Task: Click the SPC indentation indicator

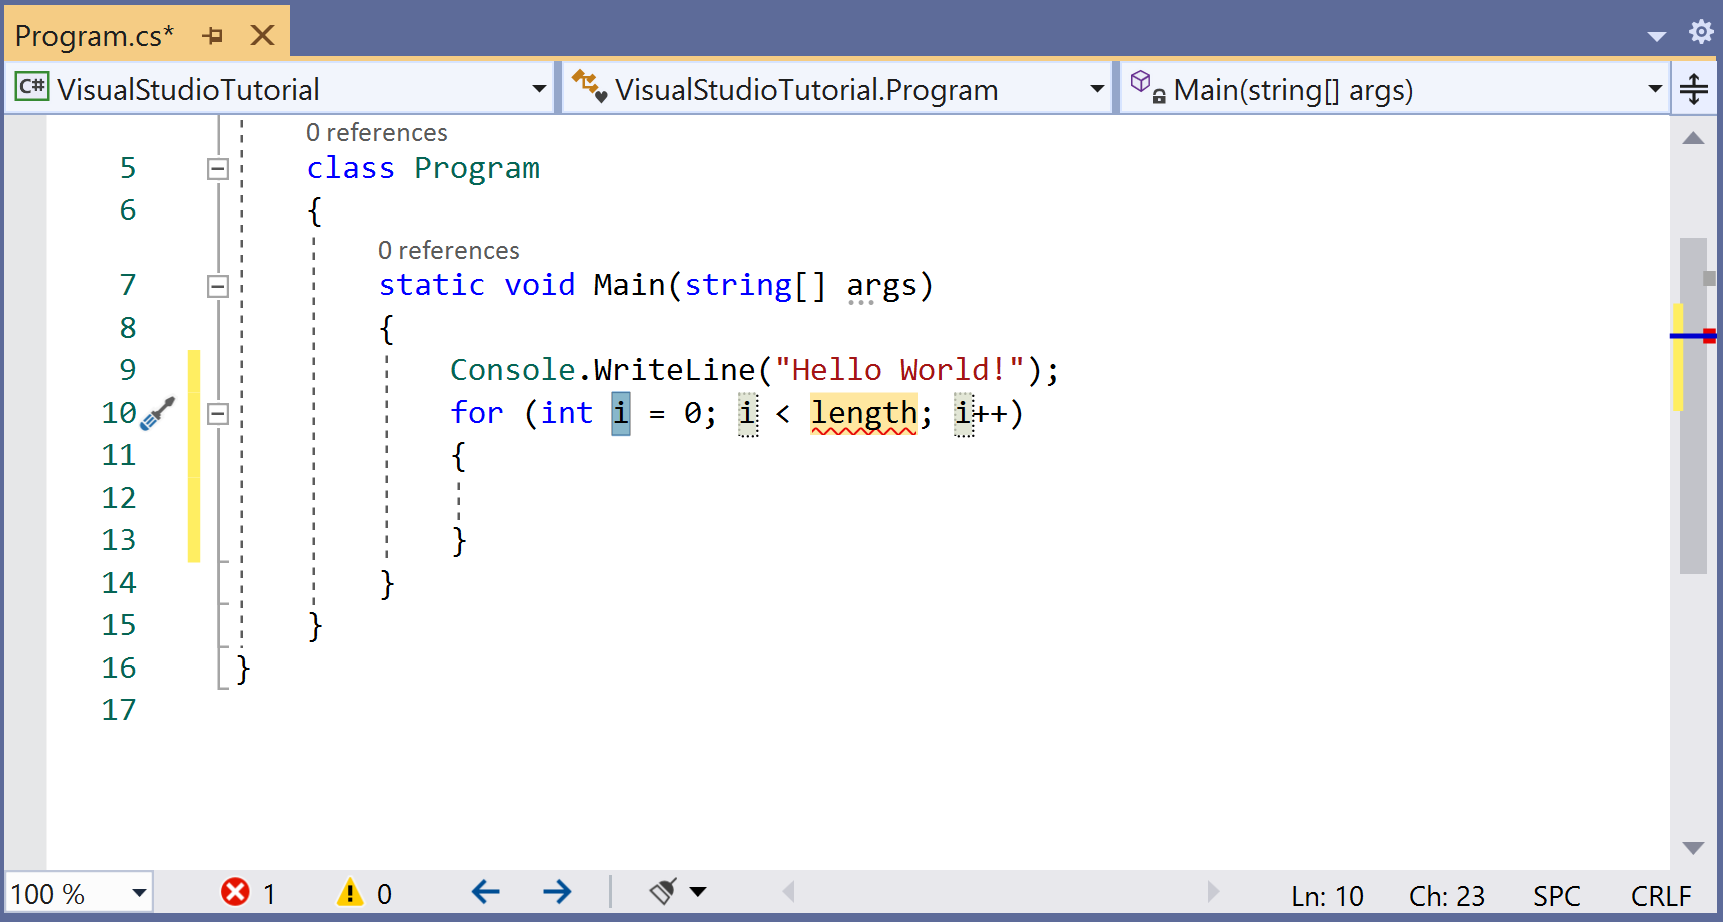Action: point(1557,896)
